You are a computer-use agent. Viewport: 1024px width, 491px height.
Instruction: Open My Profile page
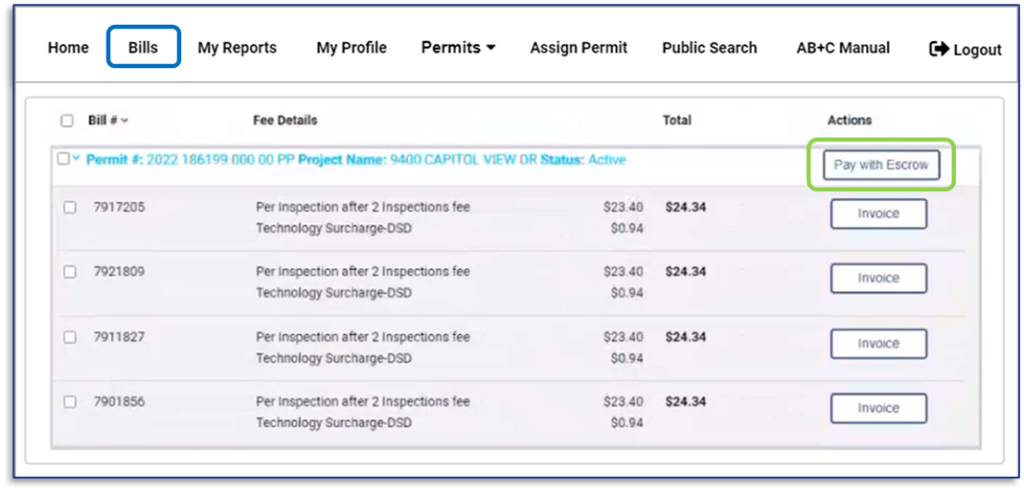[351, 47]
